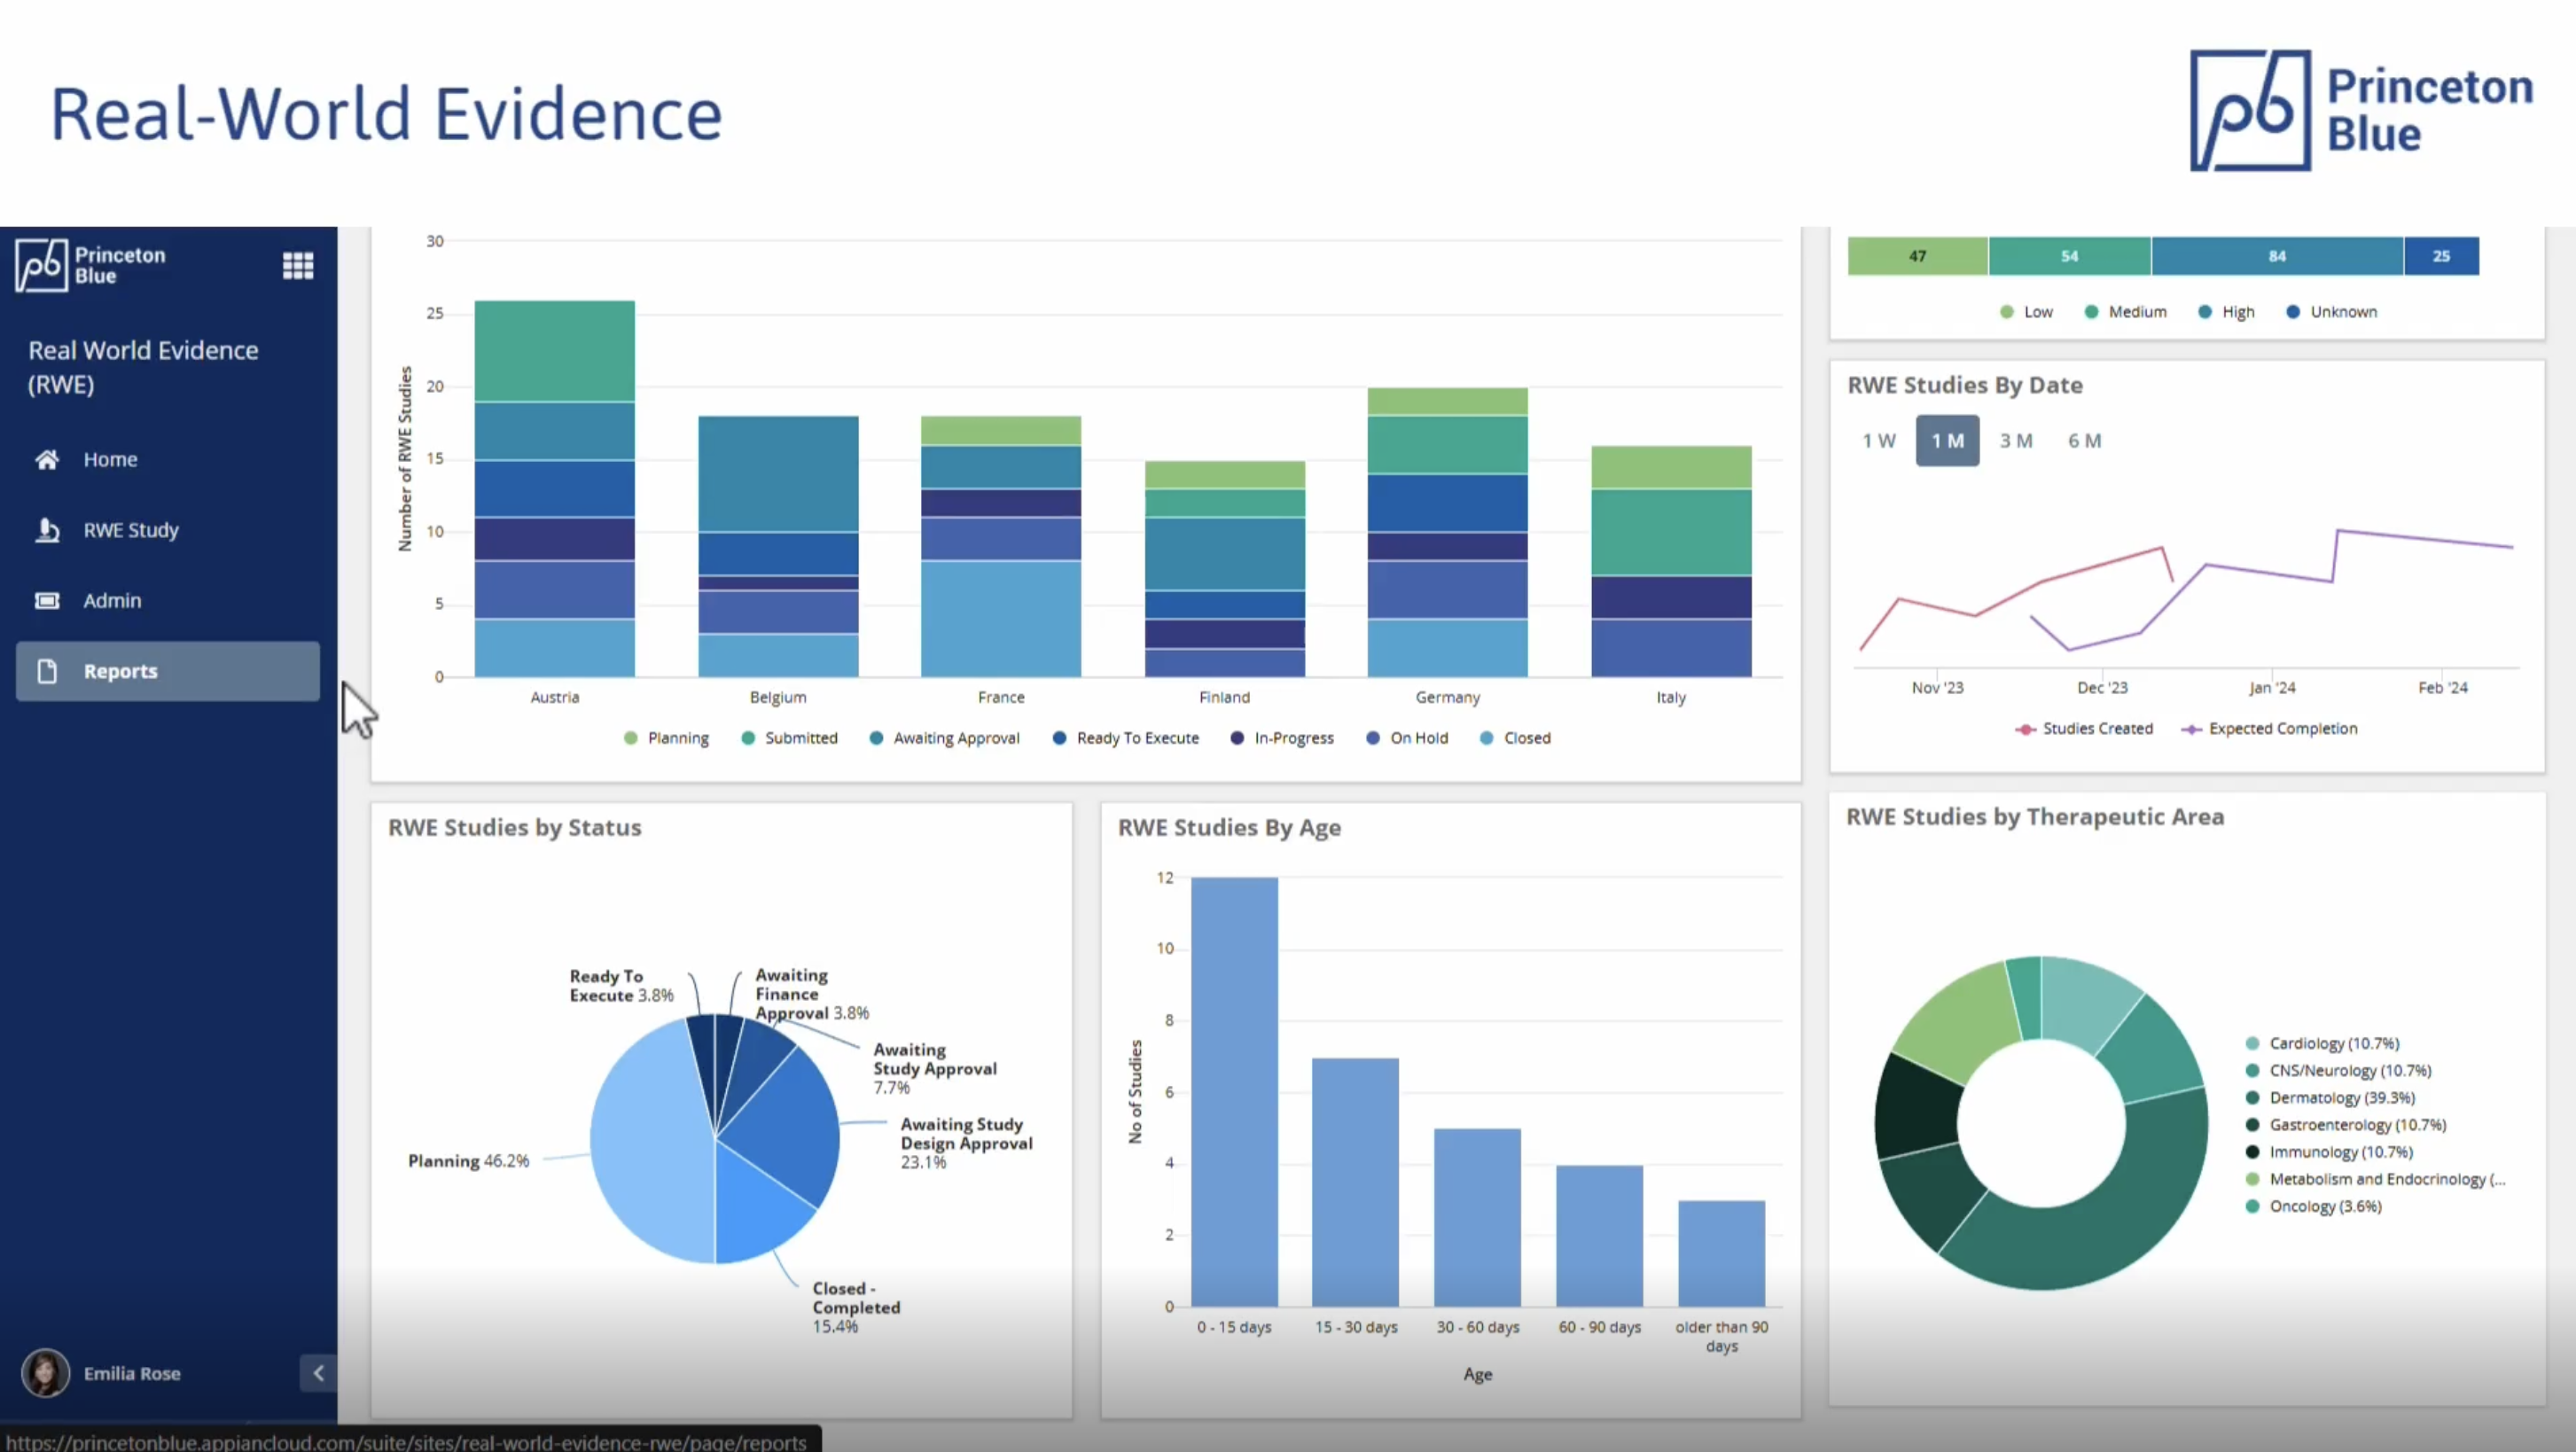The height and width of the screenshot is (1452, 2576).
Task: Click the High risk bar segment 84
Action: click(2276, 256)
